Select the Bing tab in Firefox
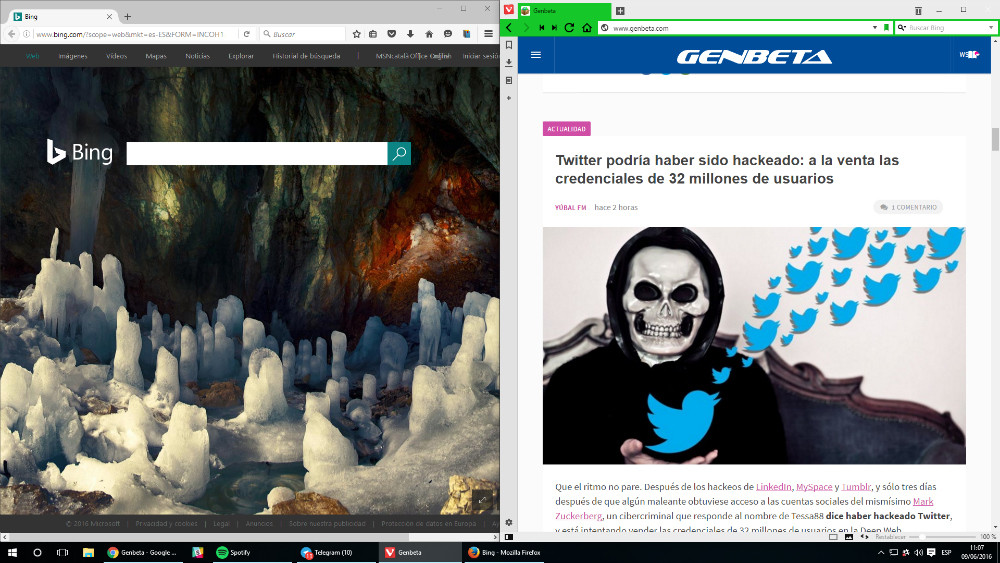1000x563 pixels. (62, 17)
